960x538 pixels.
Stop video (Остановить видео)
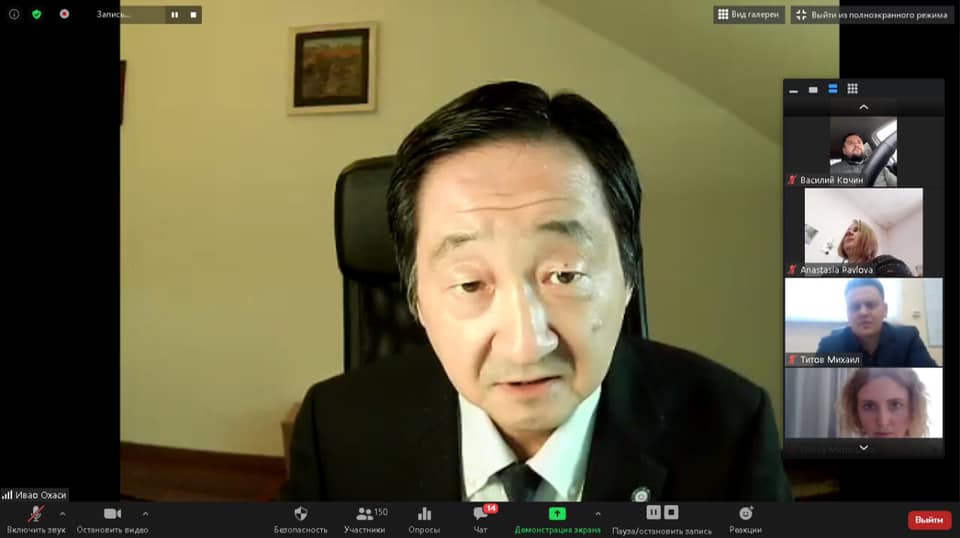coord(112,520)
